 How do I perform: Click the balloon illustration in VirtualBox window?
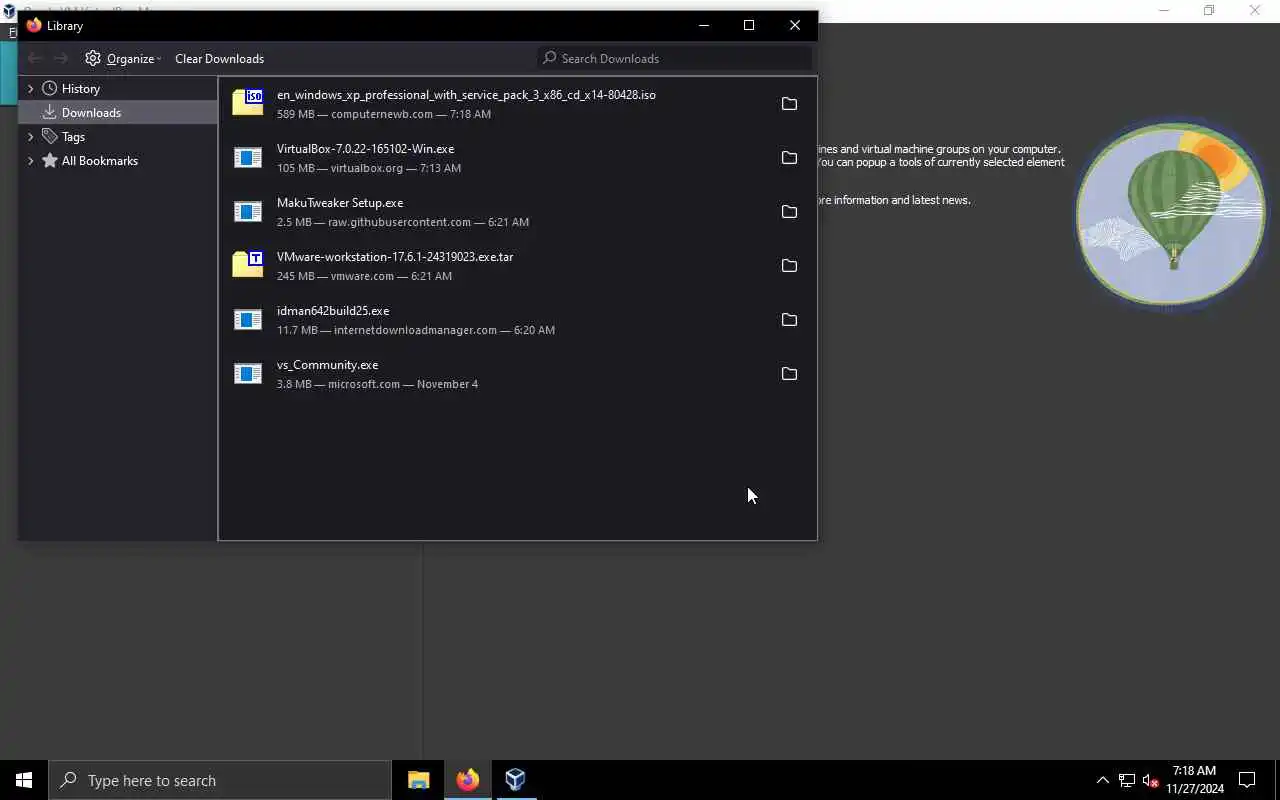point(1171,214)
